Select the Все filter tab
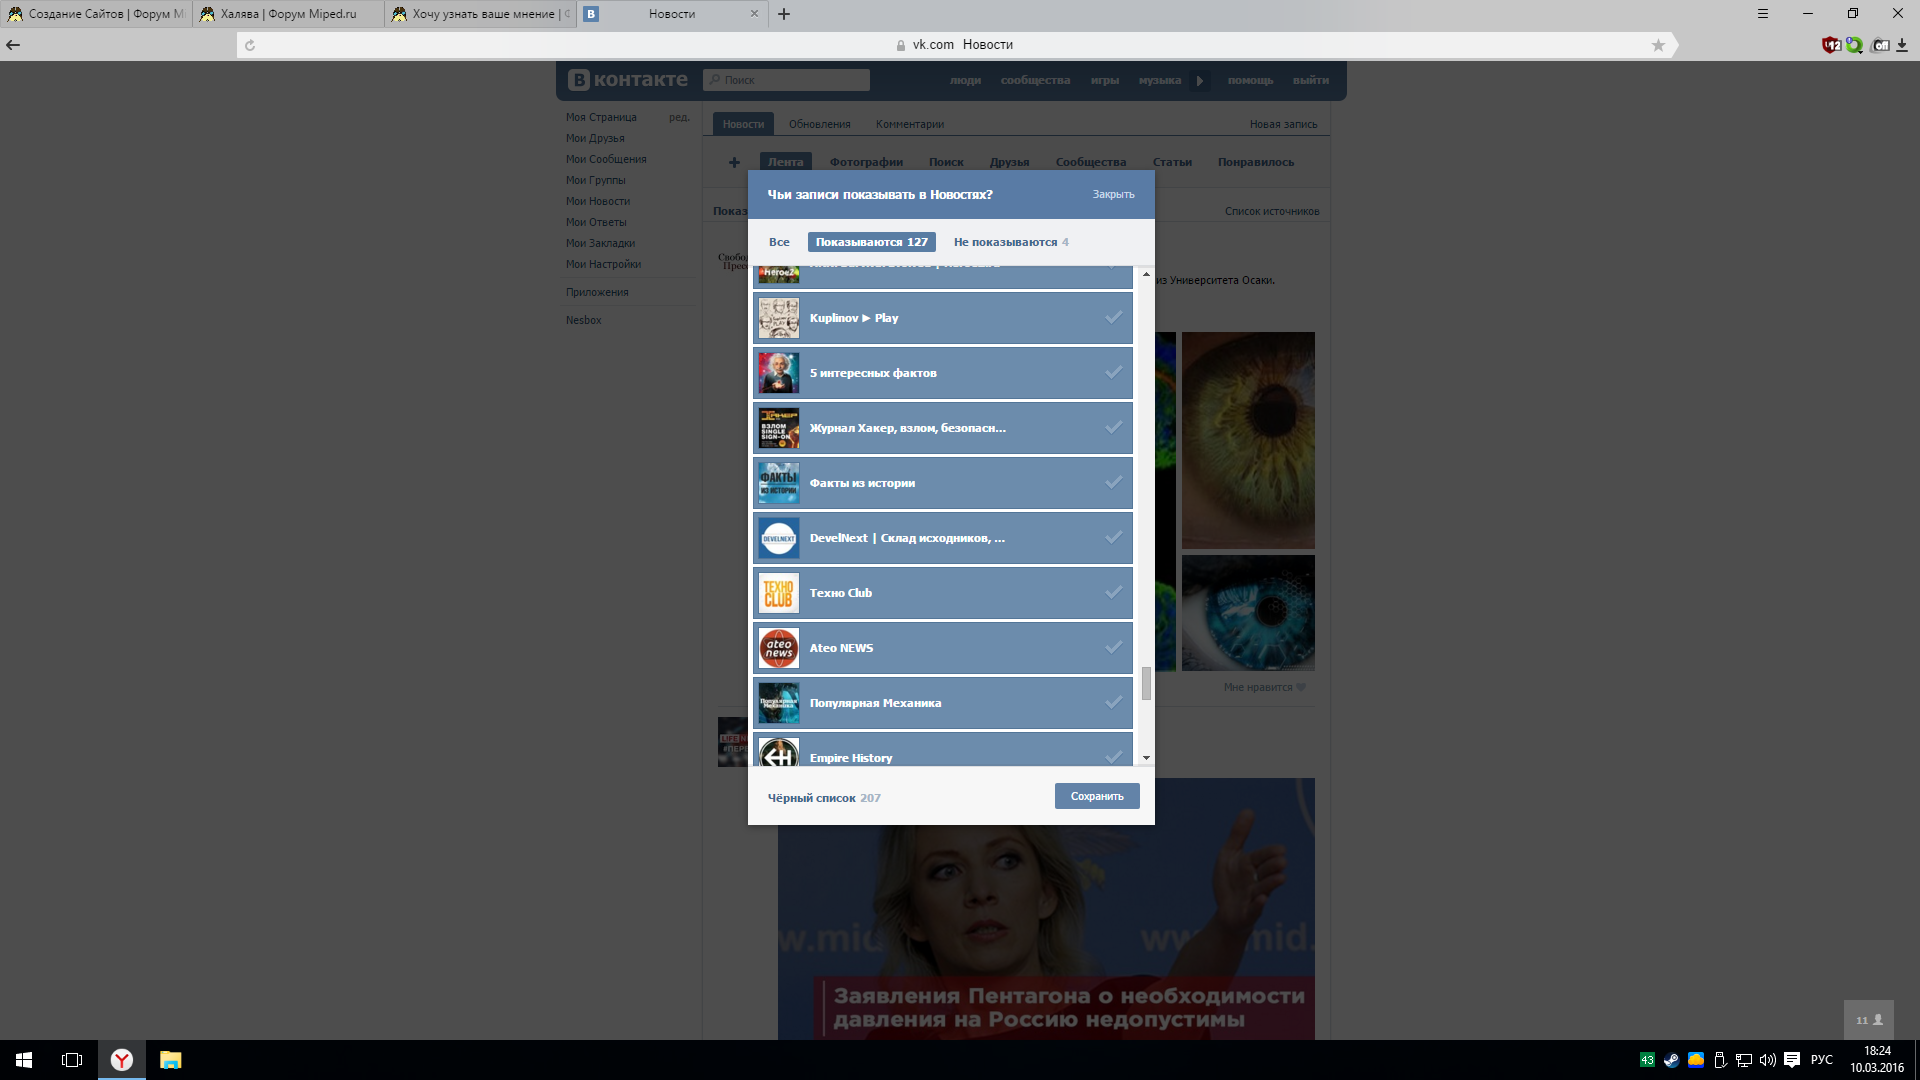The image size is (1920, 1080). [779, 242]
